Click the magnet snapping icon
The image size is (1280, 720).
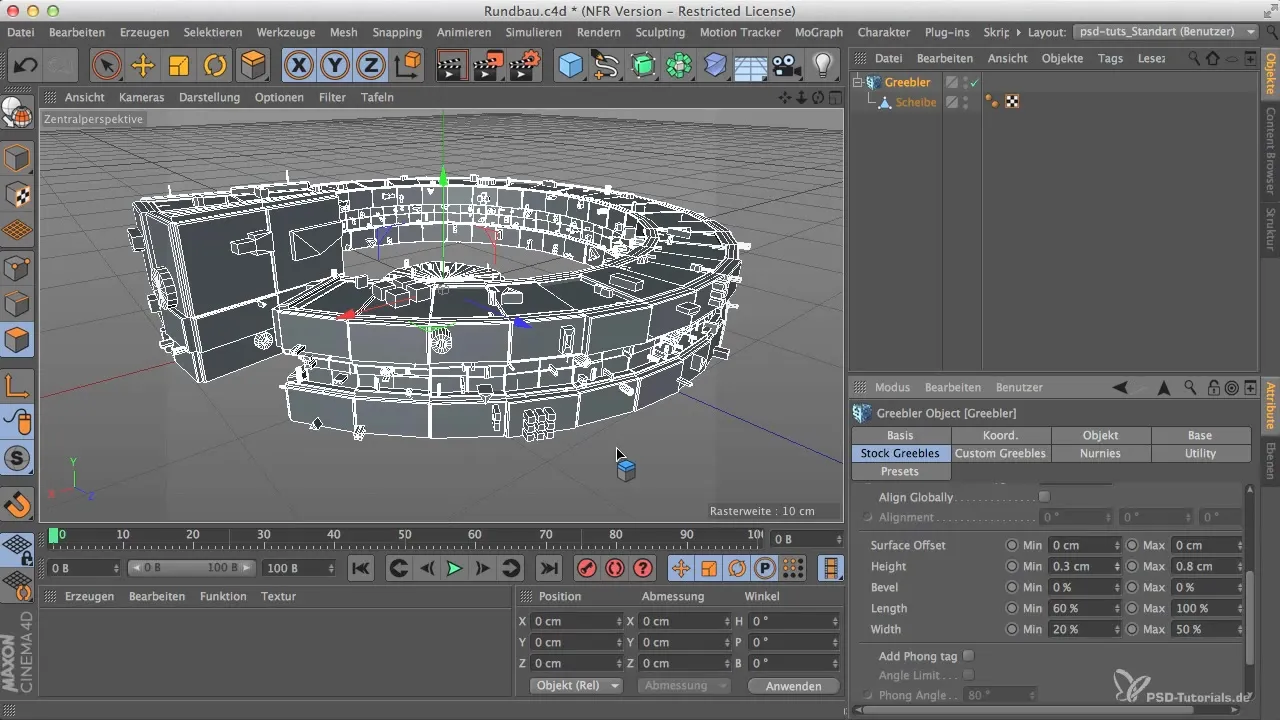click(18, 504)
